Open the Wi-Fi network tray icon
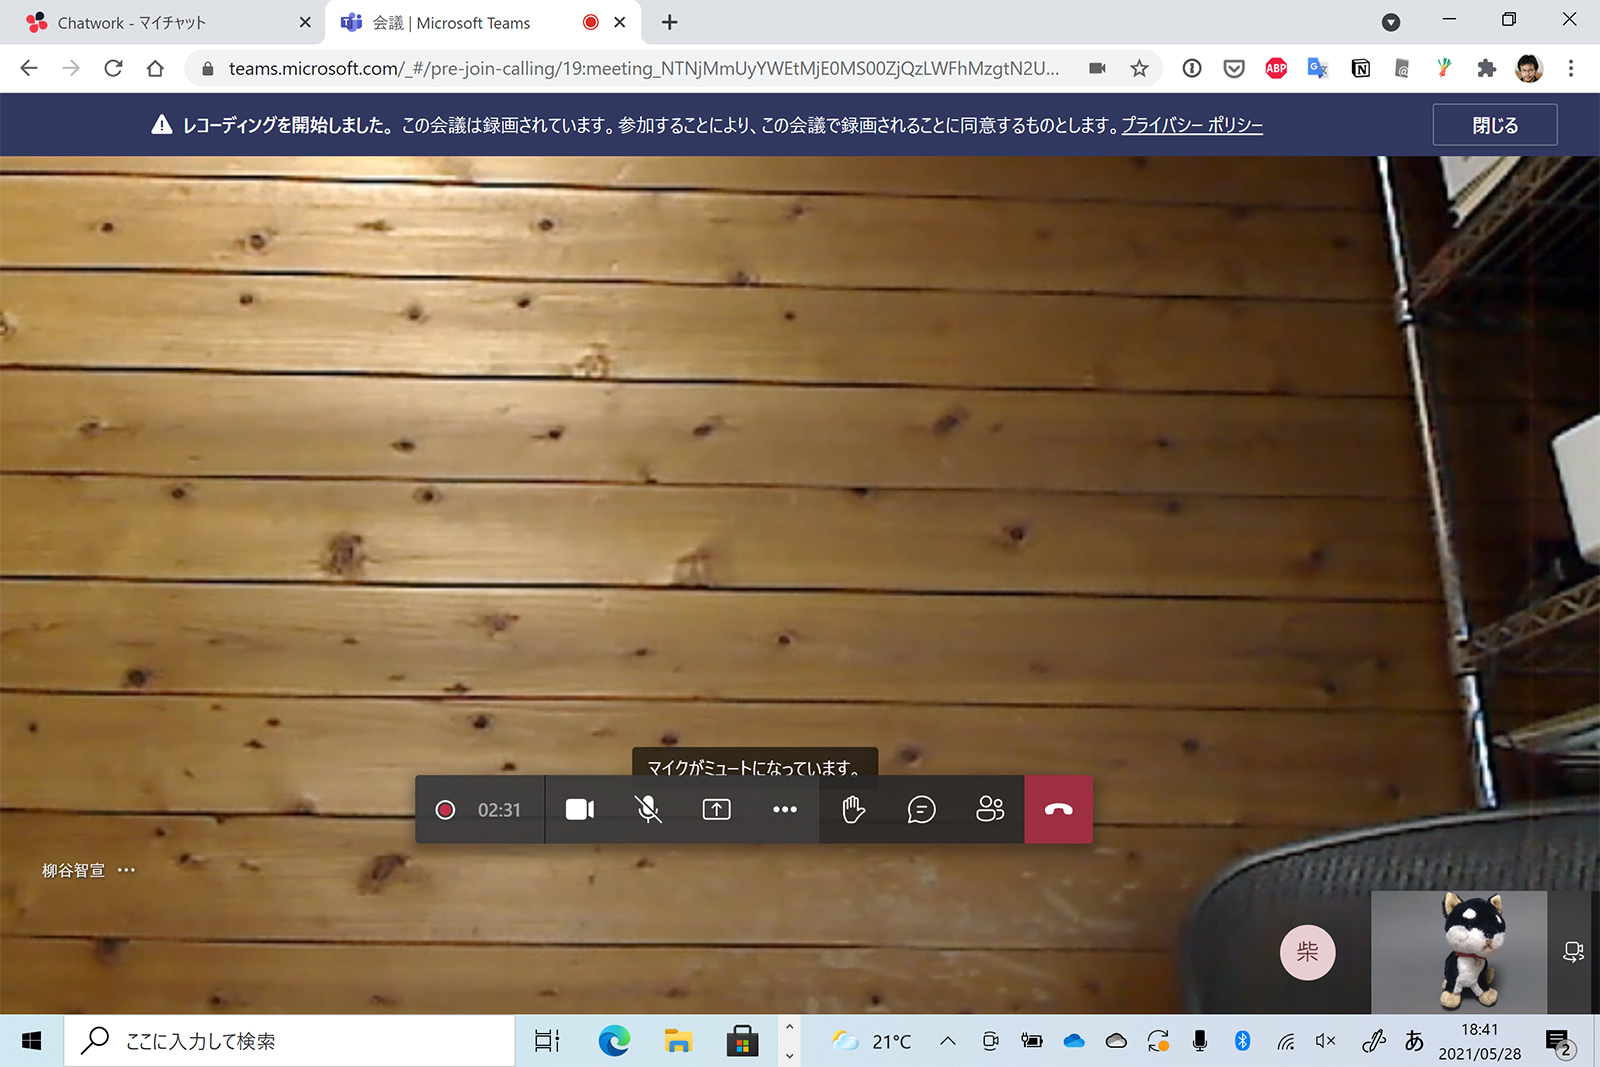The image size is (1600, 1067). (1285, 1042)
